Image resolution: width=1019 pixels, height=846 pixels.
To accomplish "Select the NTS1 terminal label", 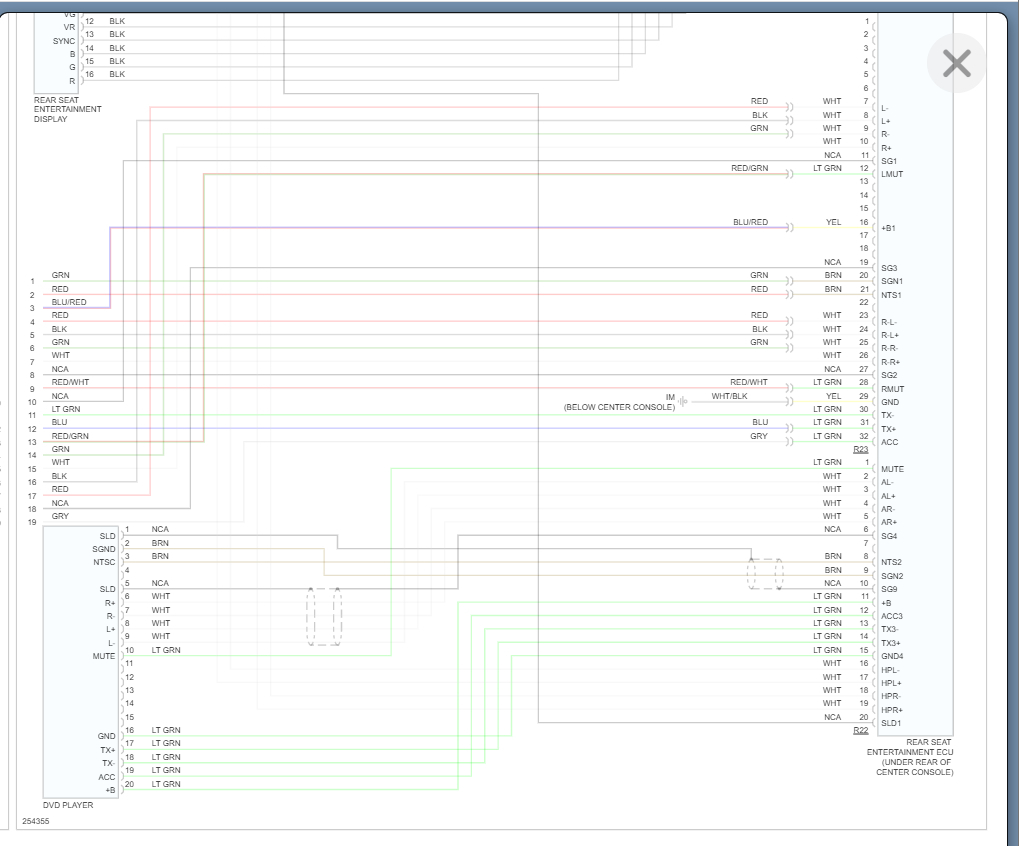I will click(x=892, y=295).
